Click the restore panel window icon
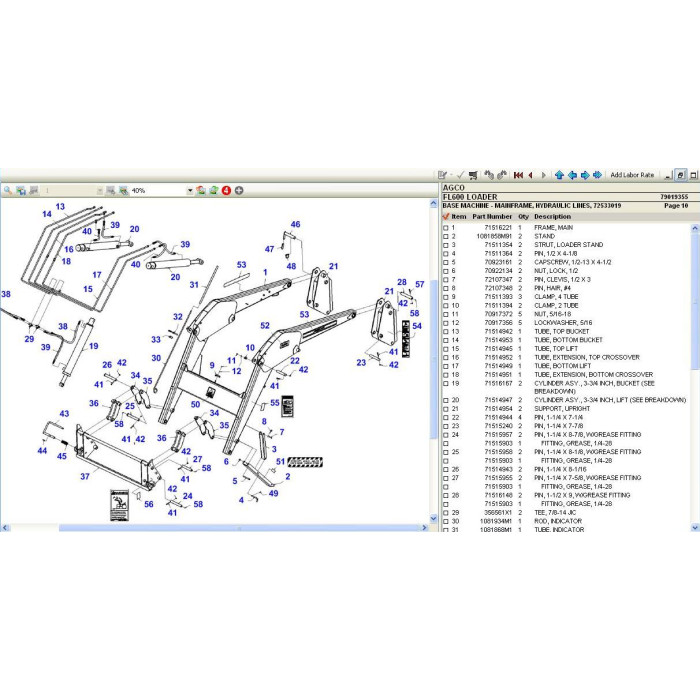This screenshot has width=700, height=700. pyautogui.click(x=680, y=175)
